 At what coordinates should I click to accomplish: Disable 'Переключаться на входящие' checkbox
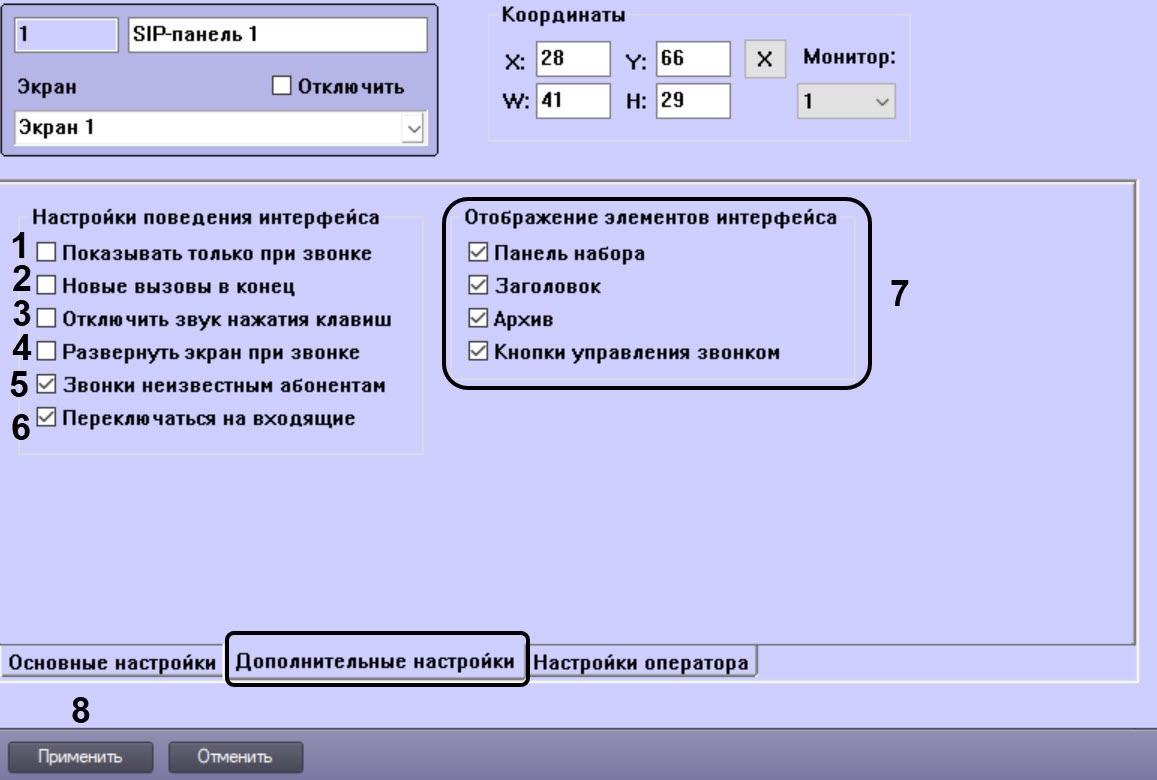coord(46,418)
